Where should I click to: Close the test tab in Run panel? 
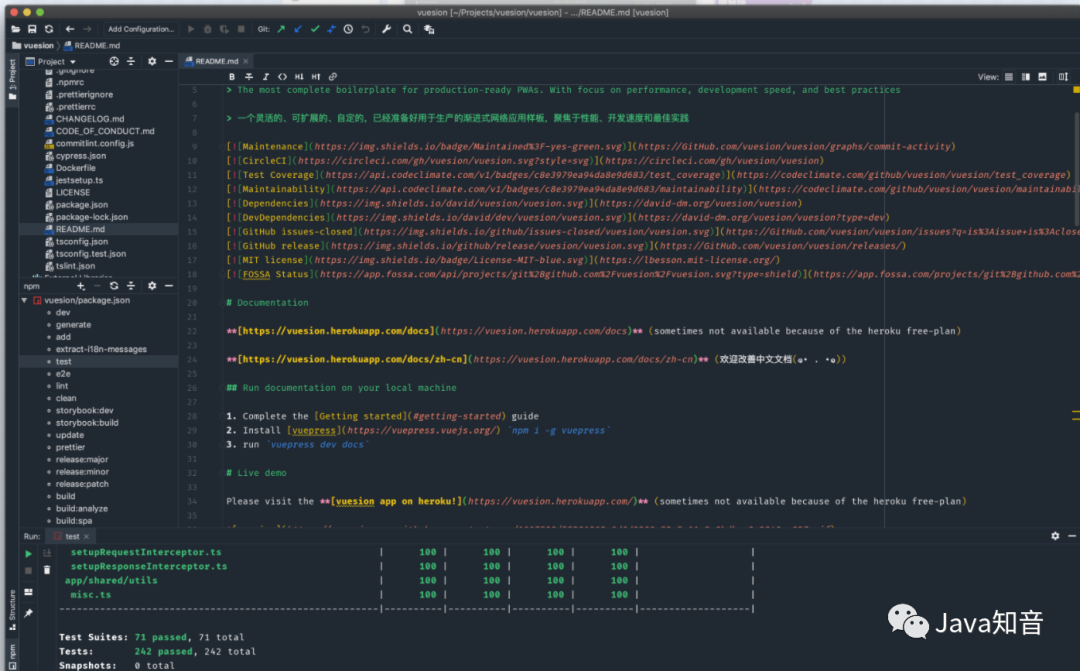[x=86, y=536]
